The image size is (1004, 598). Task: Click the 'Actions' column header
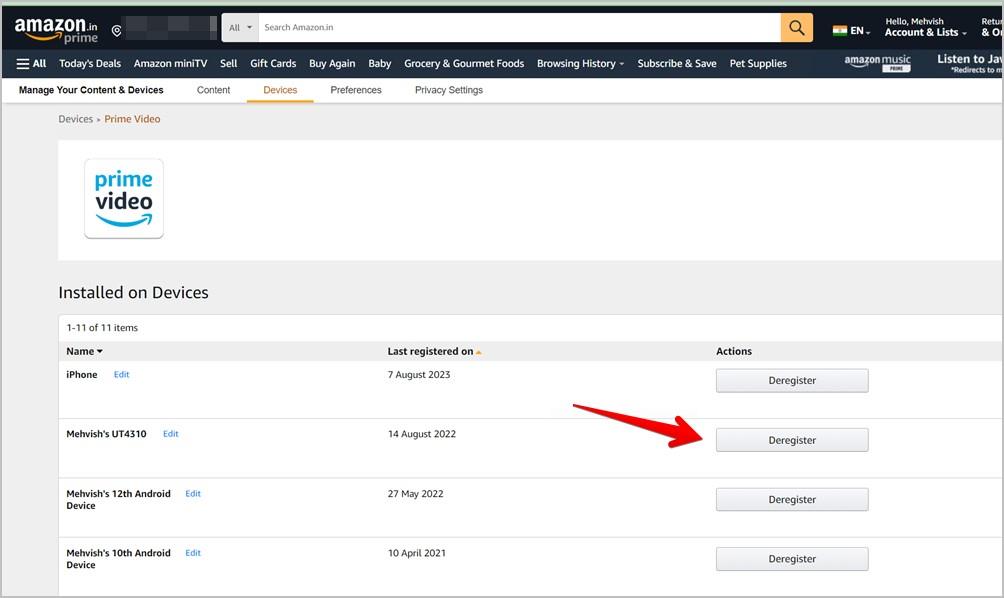(734, 351)
